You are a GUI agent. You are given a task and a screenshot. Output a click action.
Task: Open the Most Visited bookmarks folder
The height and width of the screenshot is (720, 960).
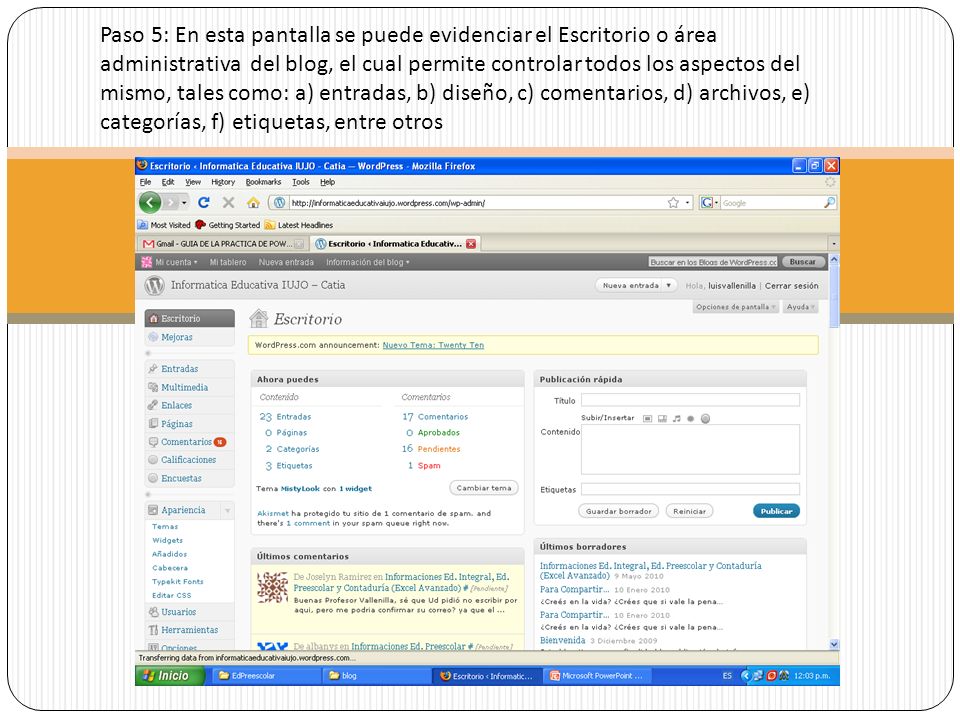164,225
